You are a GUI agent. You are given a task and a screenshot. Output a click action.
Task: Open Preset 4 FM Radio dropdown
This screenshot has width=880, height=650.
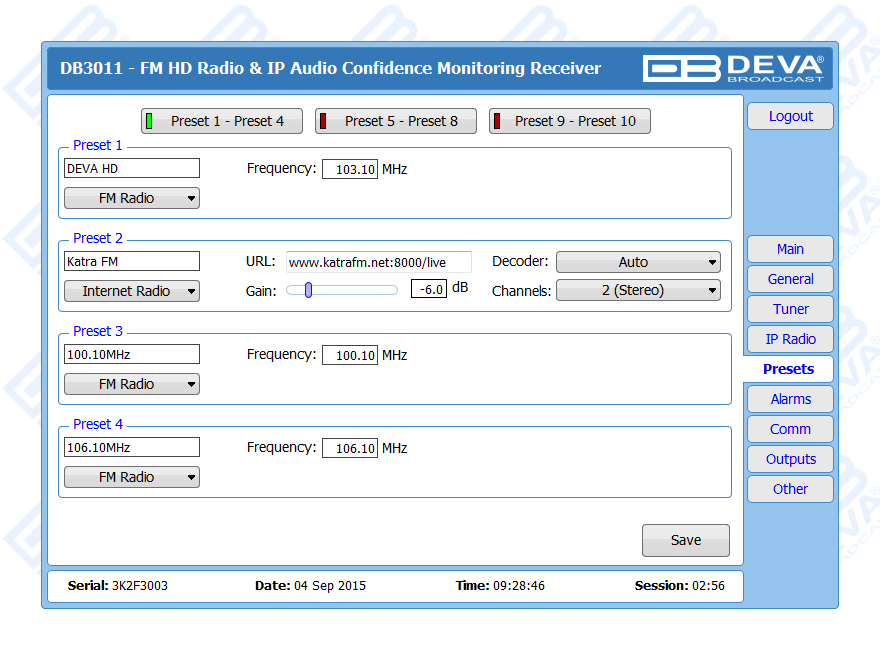[x=132, y=477]
